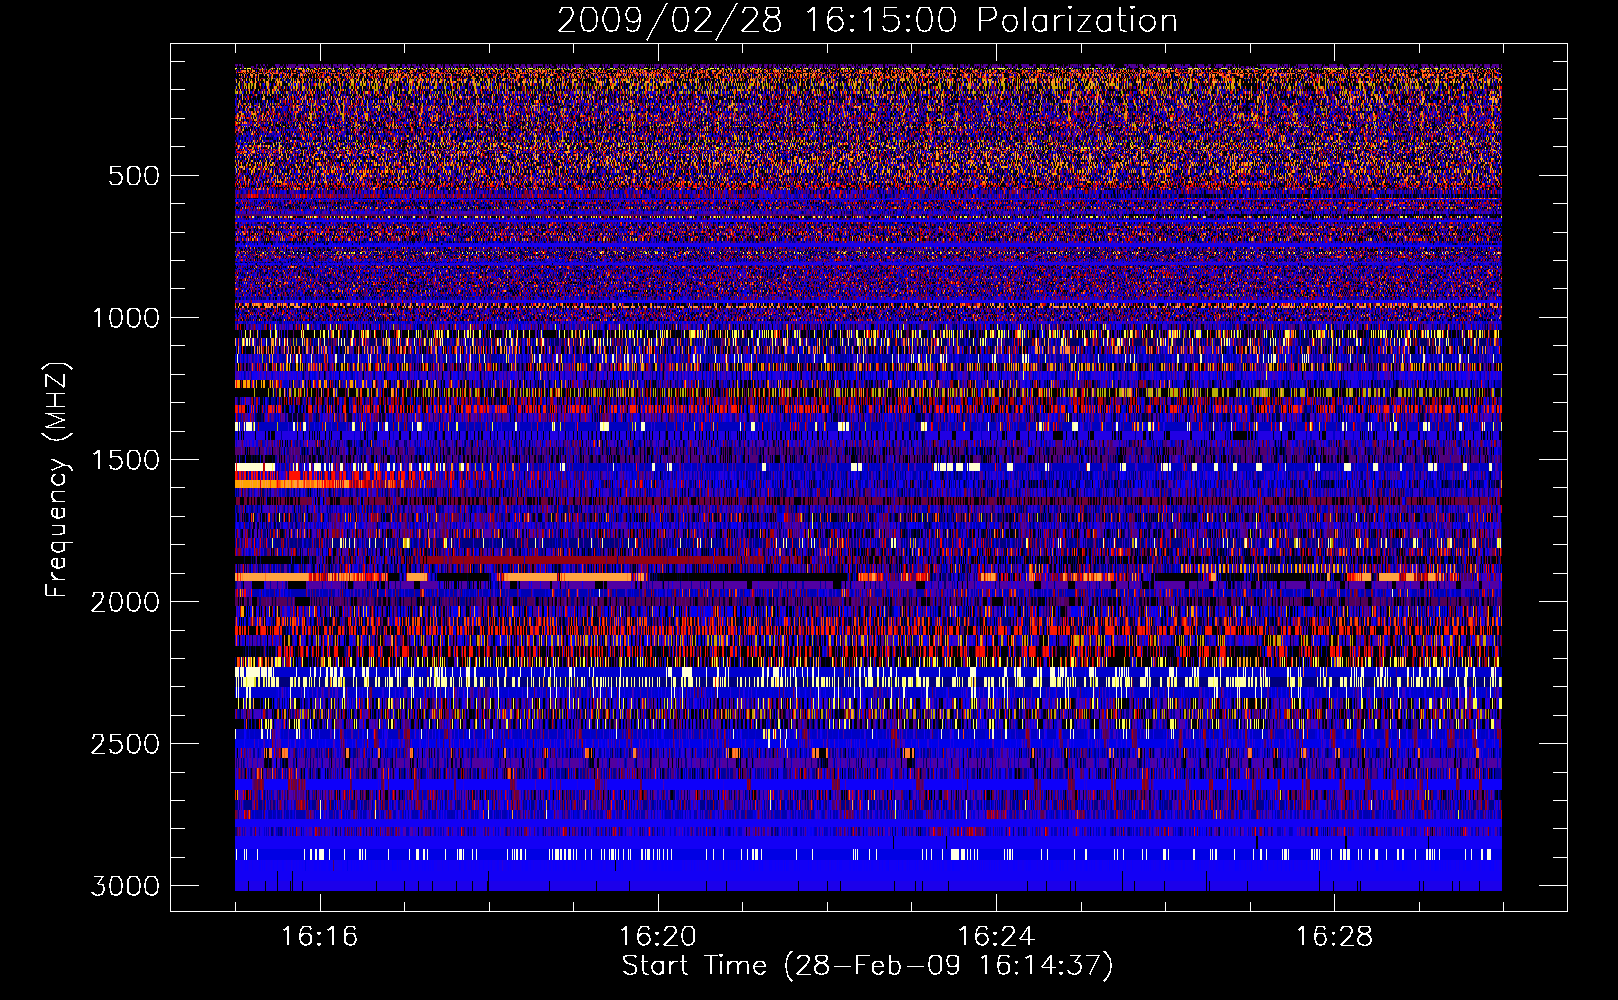Click the plot title '2009/02/28 16:15:00 Polarization'
Viewport: 1618px width, 1000px height.
[867, 20]
